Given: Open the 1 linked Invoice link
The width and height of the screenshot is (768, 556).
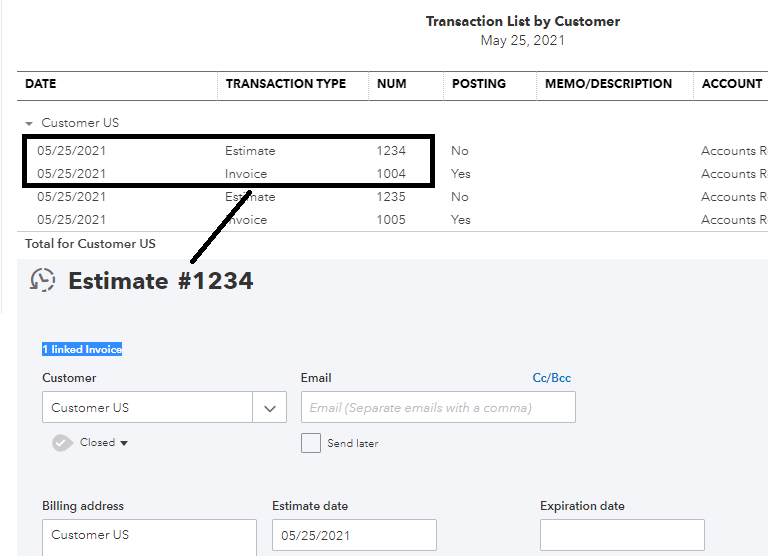Looking at the screenshot, I should (x=82, y=349).
